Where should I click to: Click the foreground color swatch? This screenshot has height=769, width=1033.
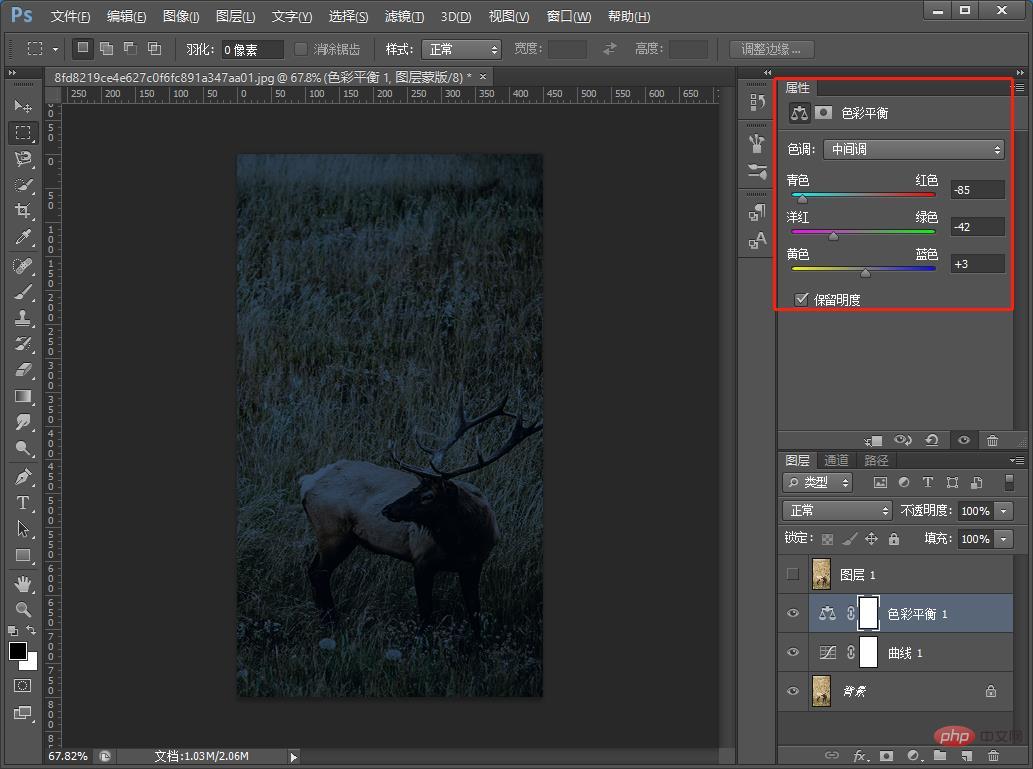18,650
